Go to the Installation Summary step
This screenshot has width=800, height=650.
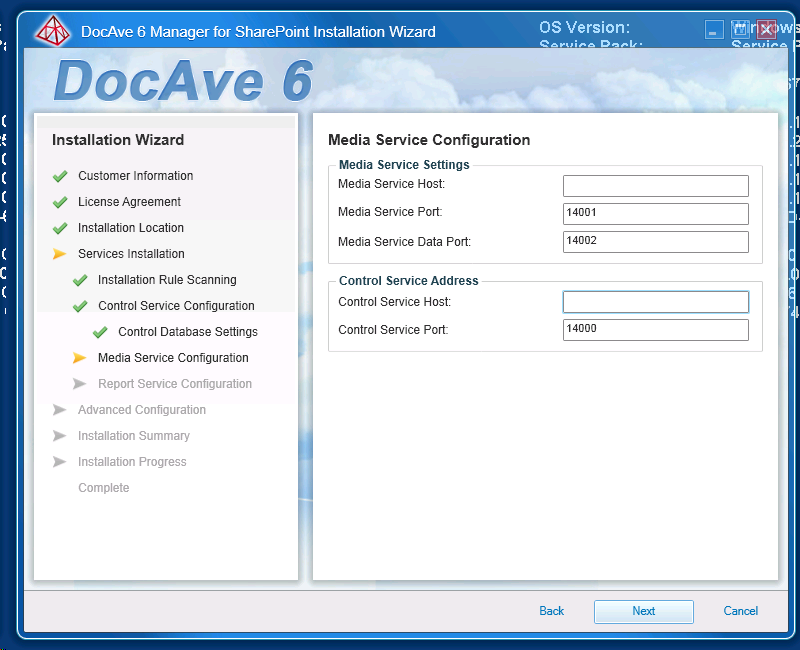[133, 436]
